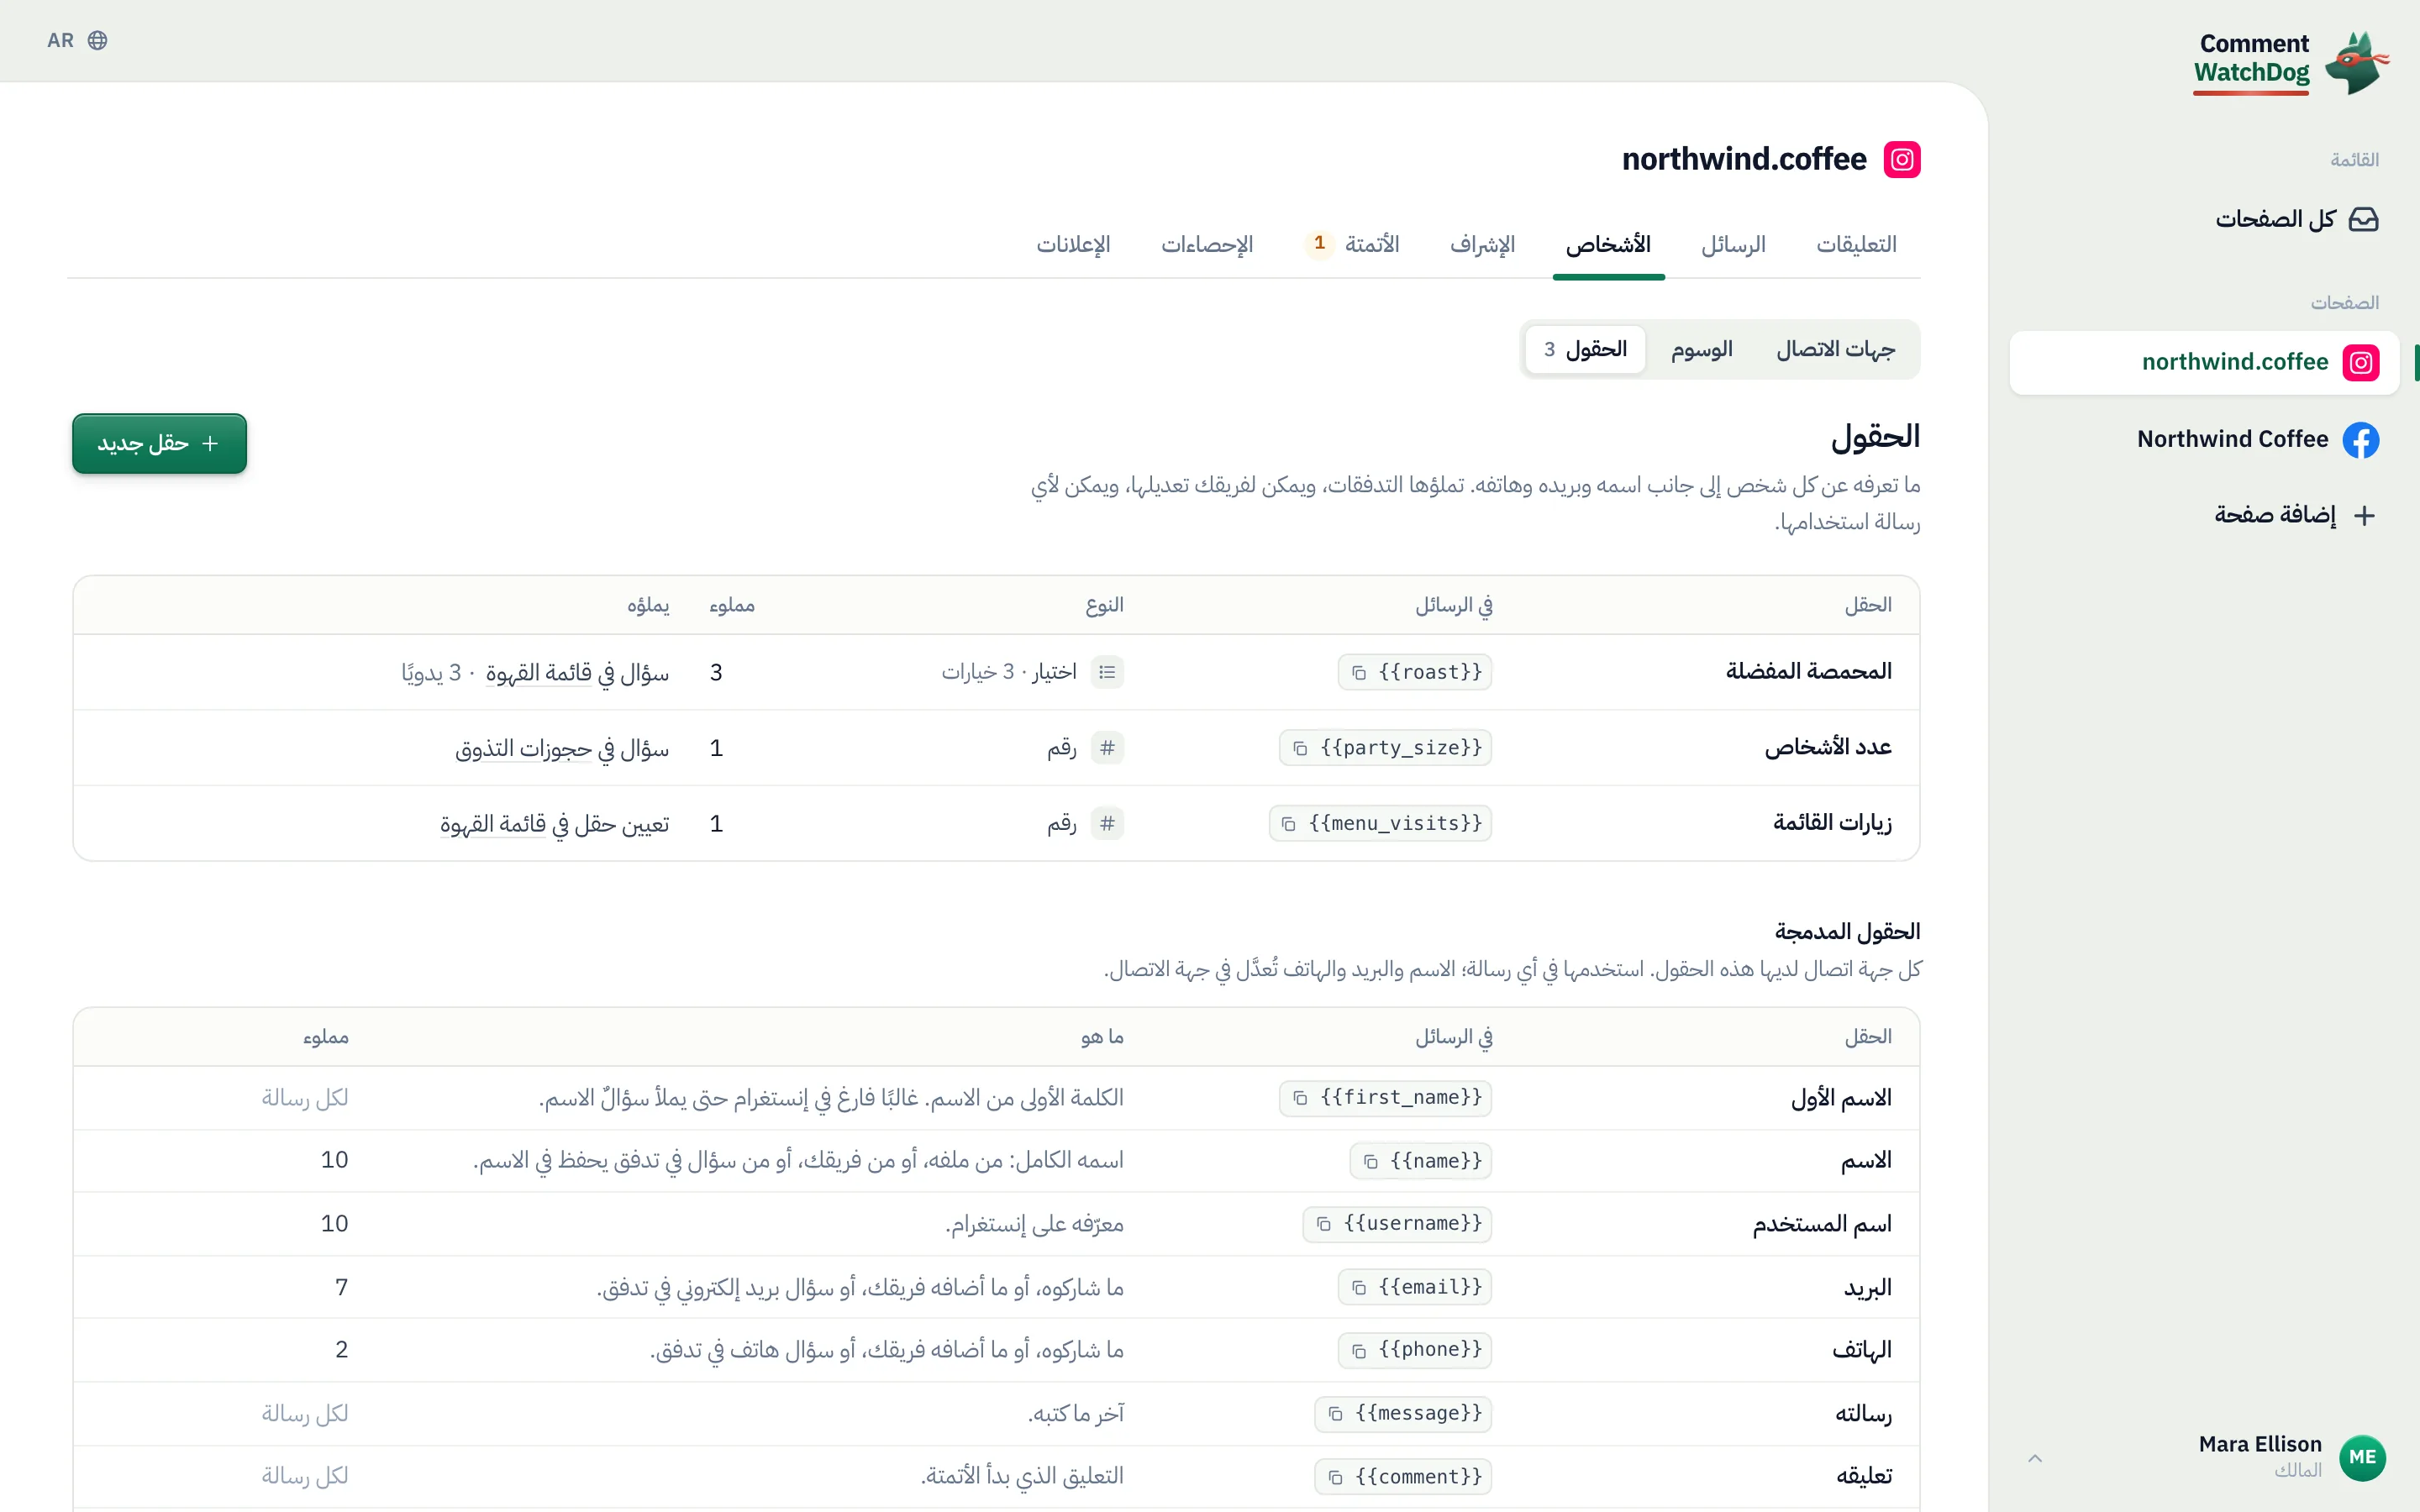Expand the Mara Ellison account menu chevron
The width and height of the screenshot is (2420, 1512).
(x=2035, y=1458)
